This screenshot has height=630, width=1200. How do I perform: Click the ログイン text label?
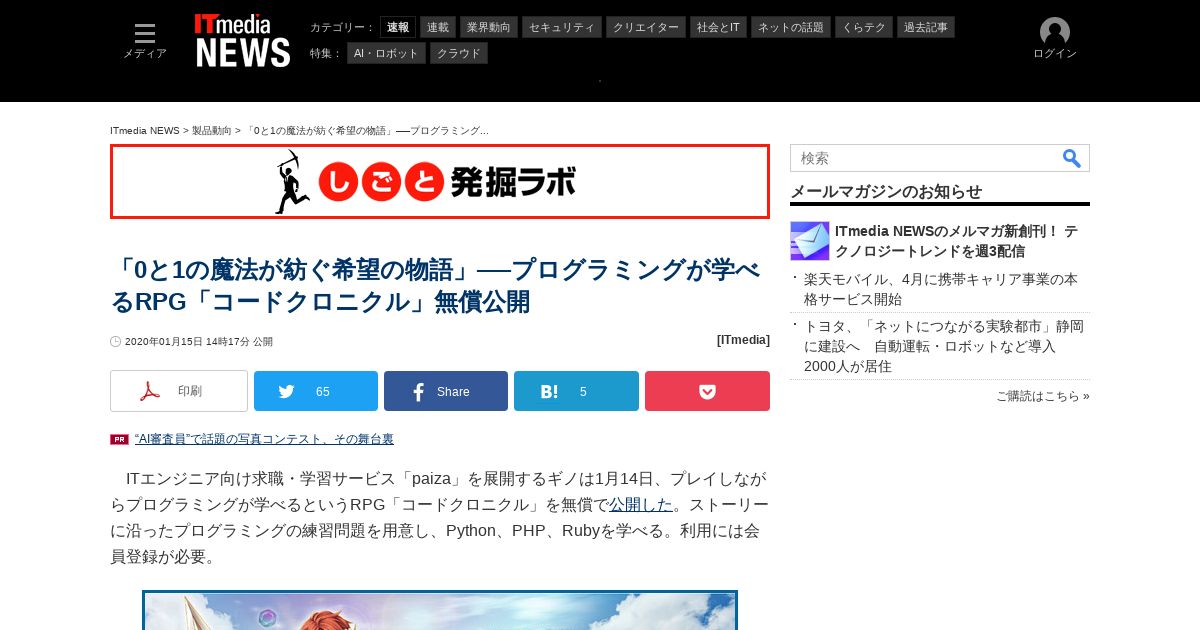(1055, 54)
